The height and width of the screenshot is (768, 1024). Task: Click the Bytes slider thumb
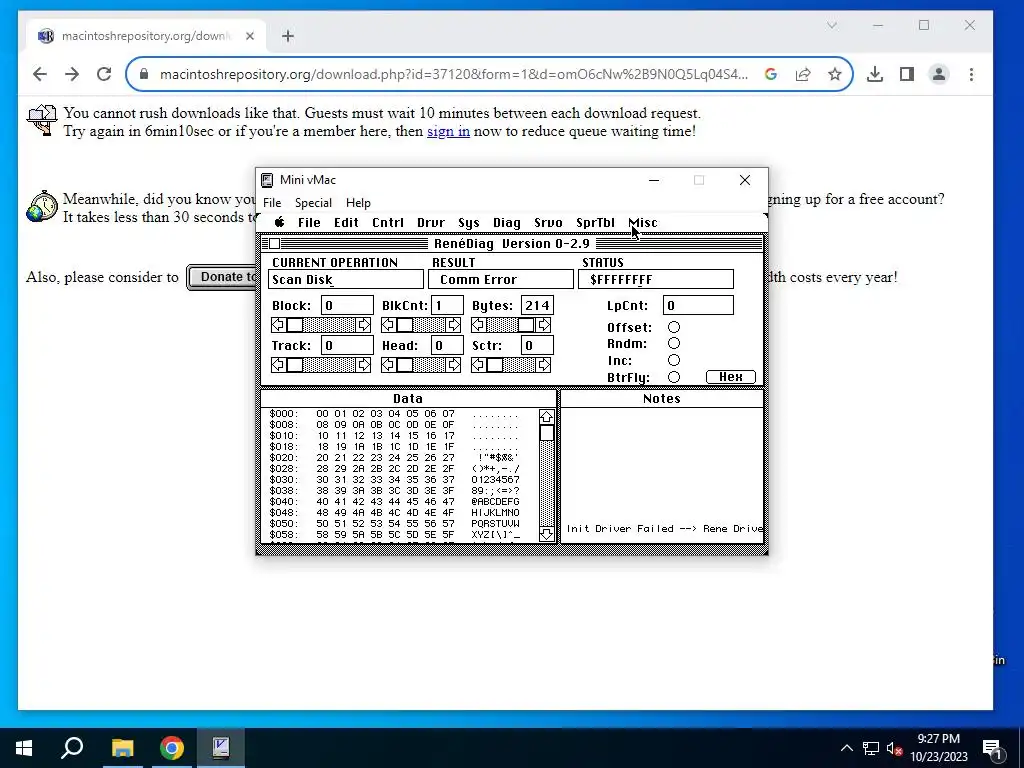coord(526,325)
